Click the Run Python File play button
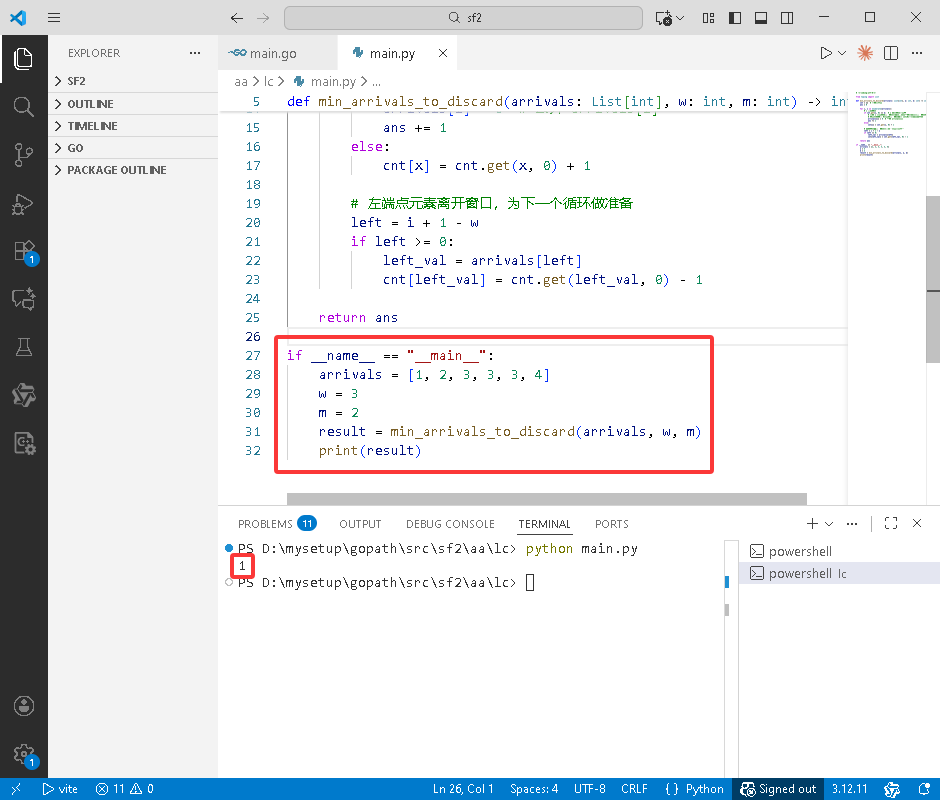940x800 pixels. click(825, 53)
